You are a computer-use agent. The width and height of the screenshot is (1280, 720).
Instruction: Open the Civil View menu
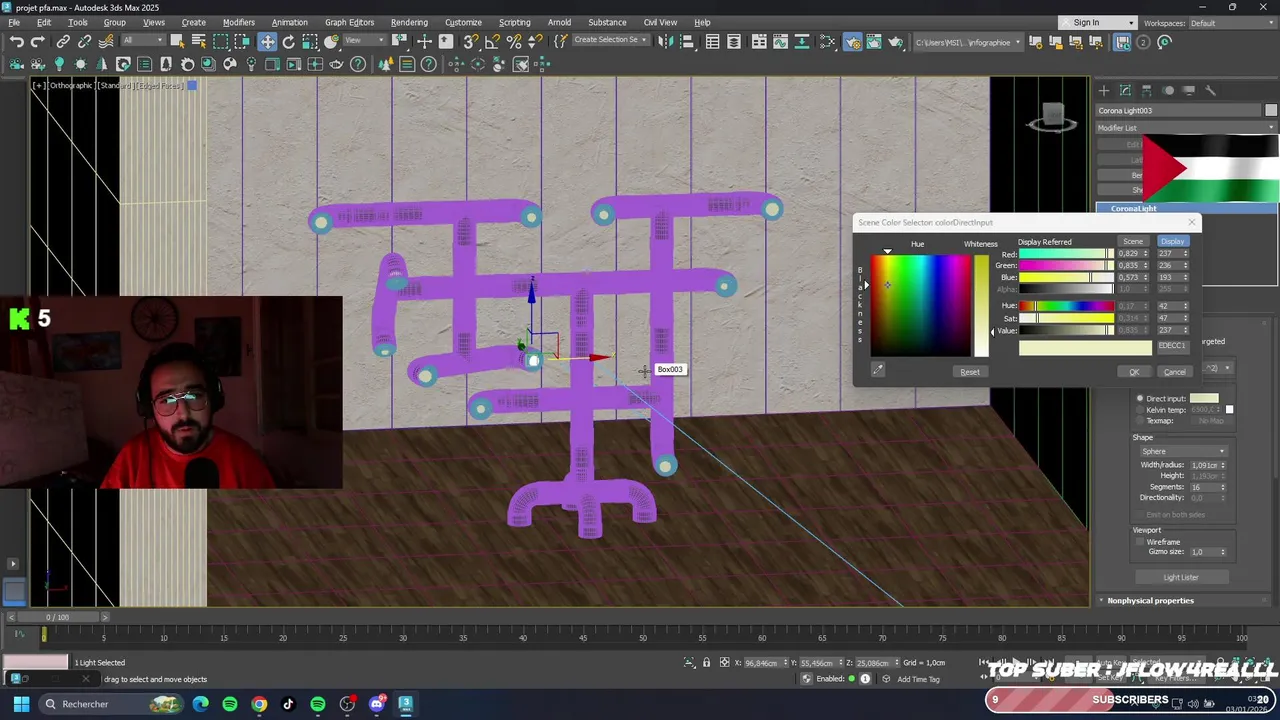[x=660, y=22]
